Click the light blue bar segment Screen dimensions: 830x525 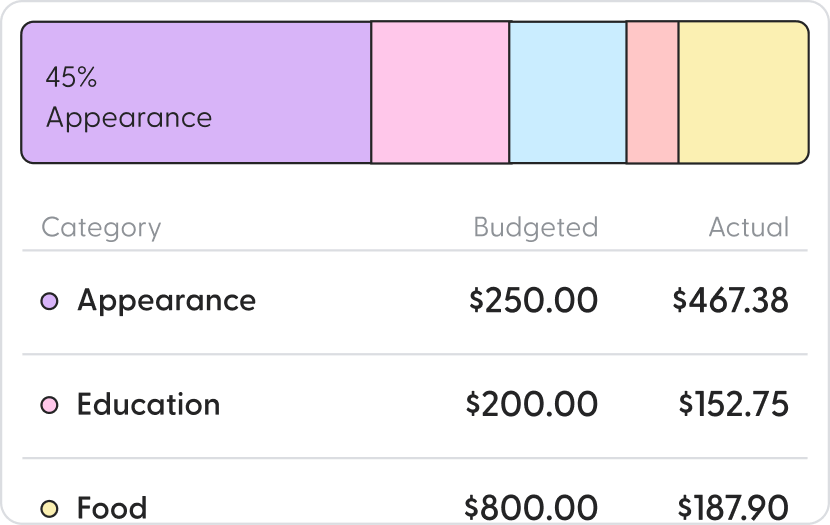568,92
